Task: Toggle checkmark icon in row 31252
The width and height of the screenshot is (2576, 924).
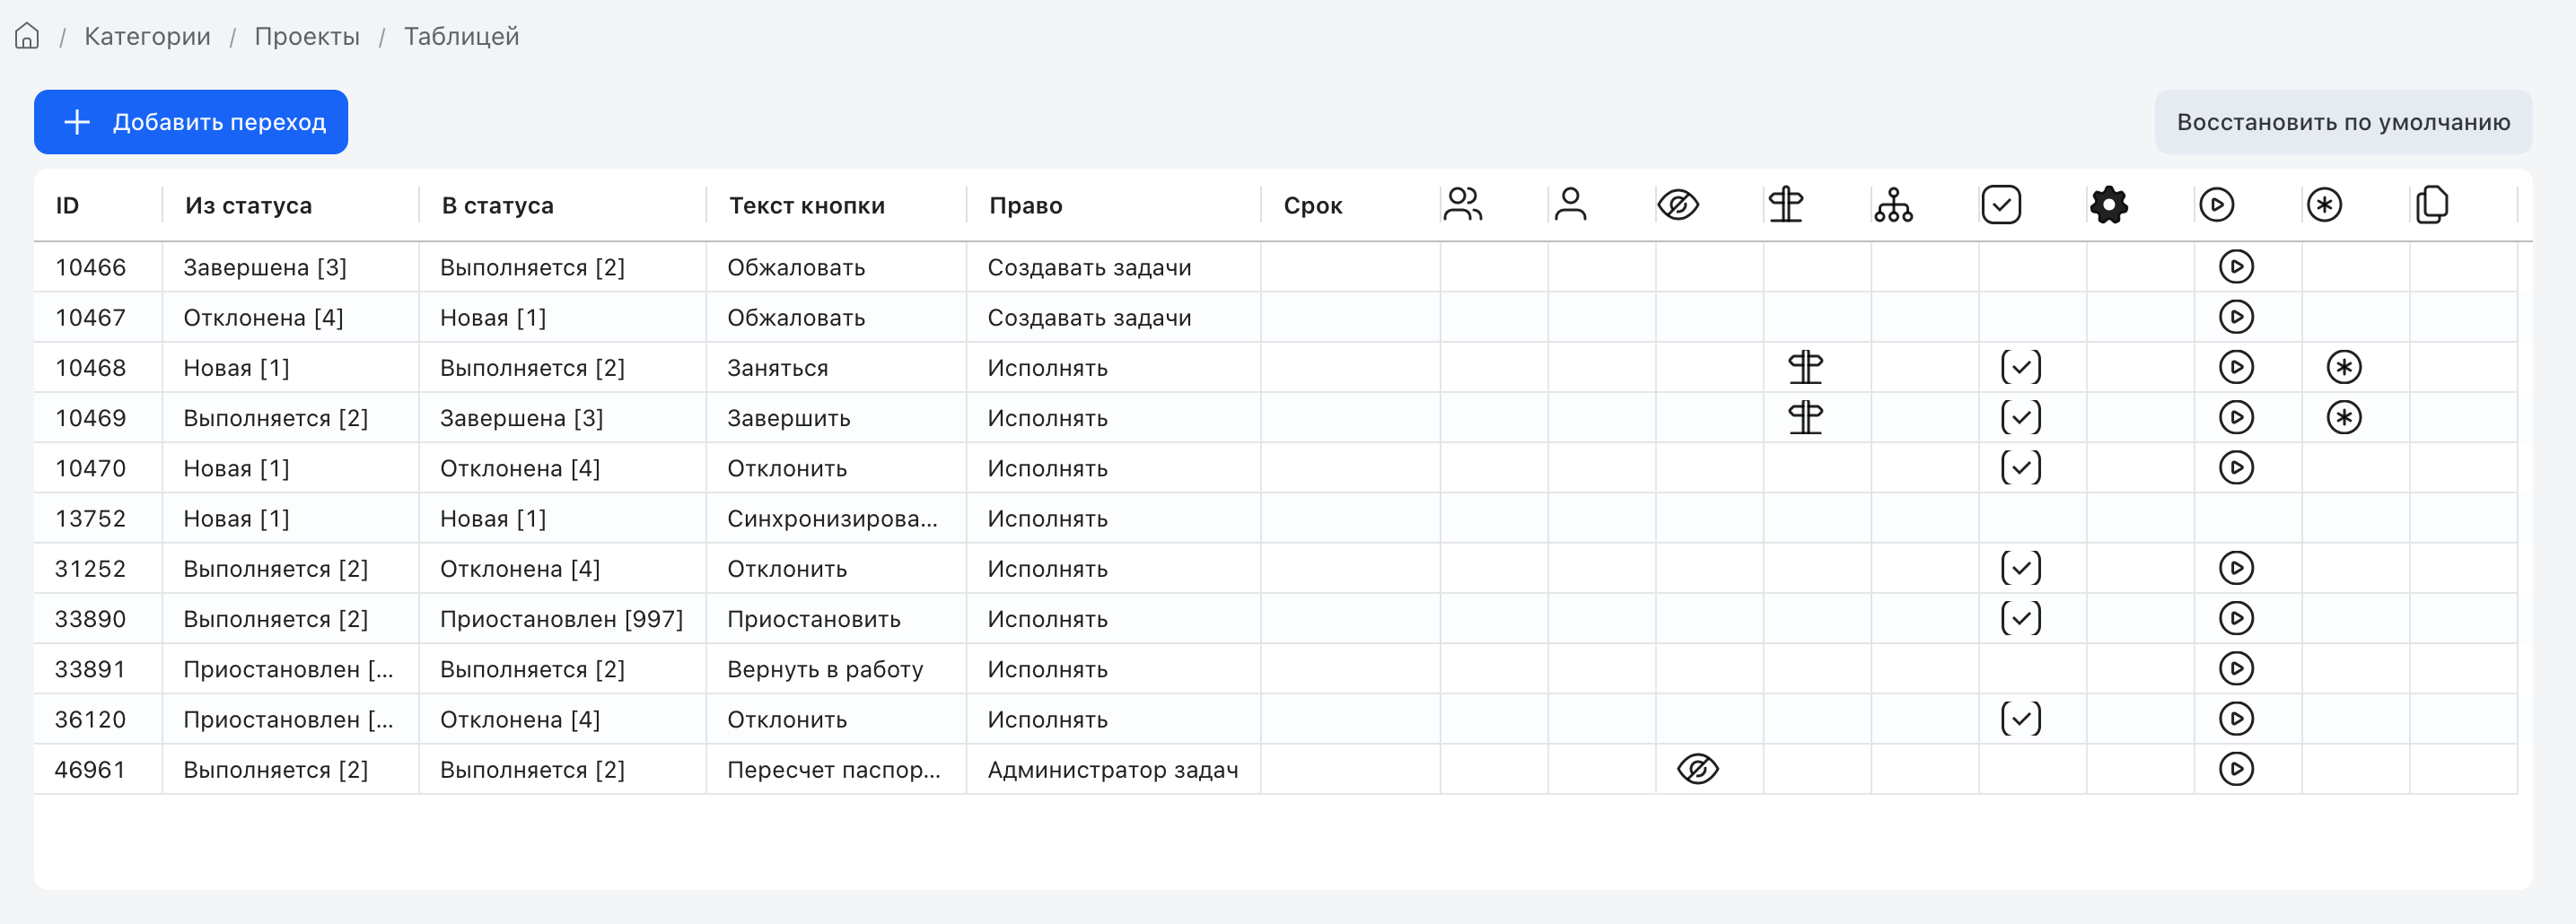Action: coord(2021,568)
